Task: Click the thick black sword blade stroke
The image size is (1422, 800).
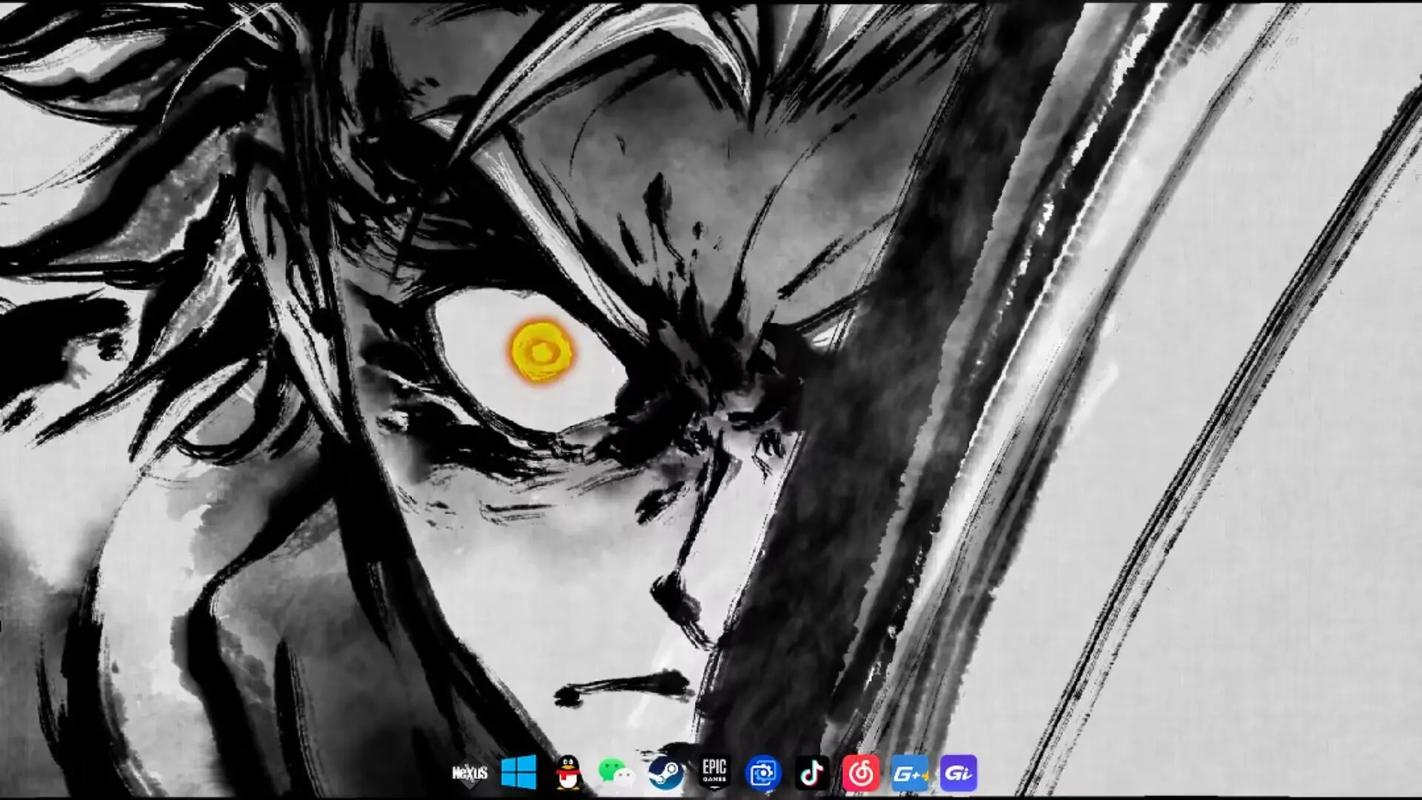Action: click(x=860, y=420)
